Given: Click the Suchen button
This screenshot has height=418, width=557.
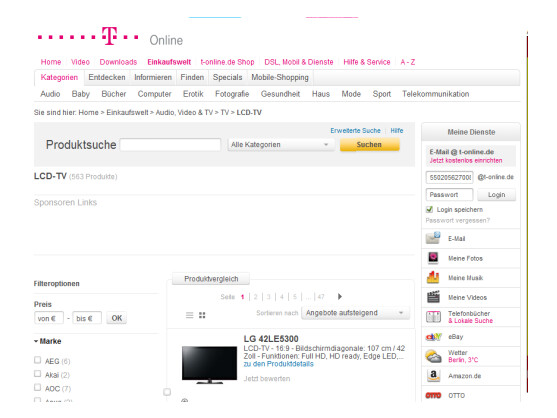Looking at the screenshot, I should click(369, 145).
